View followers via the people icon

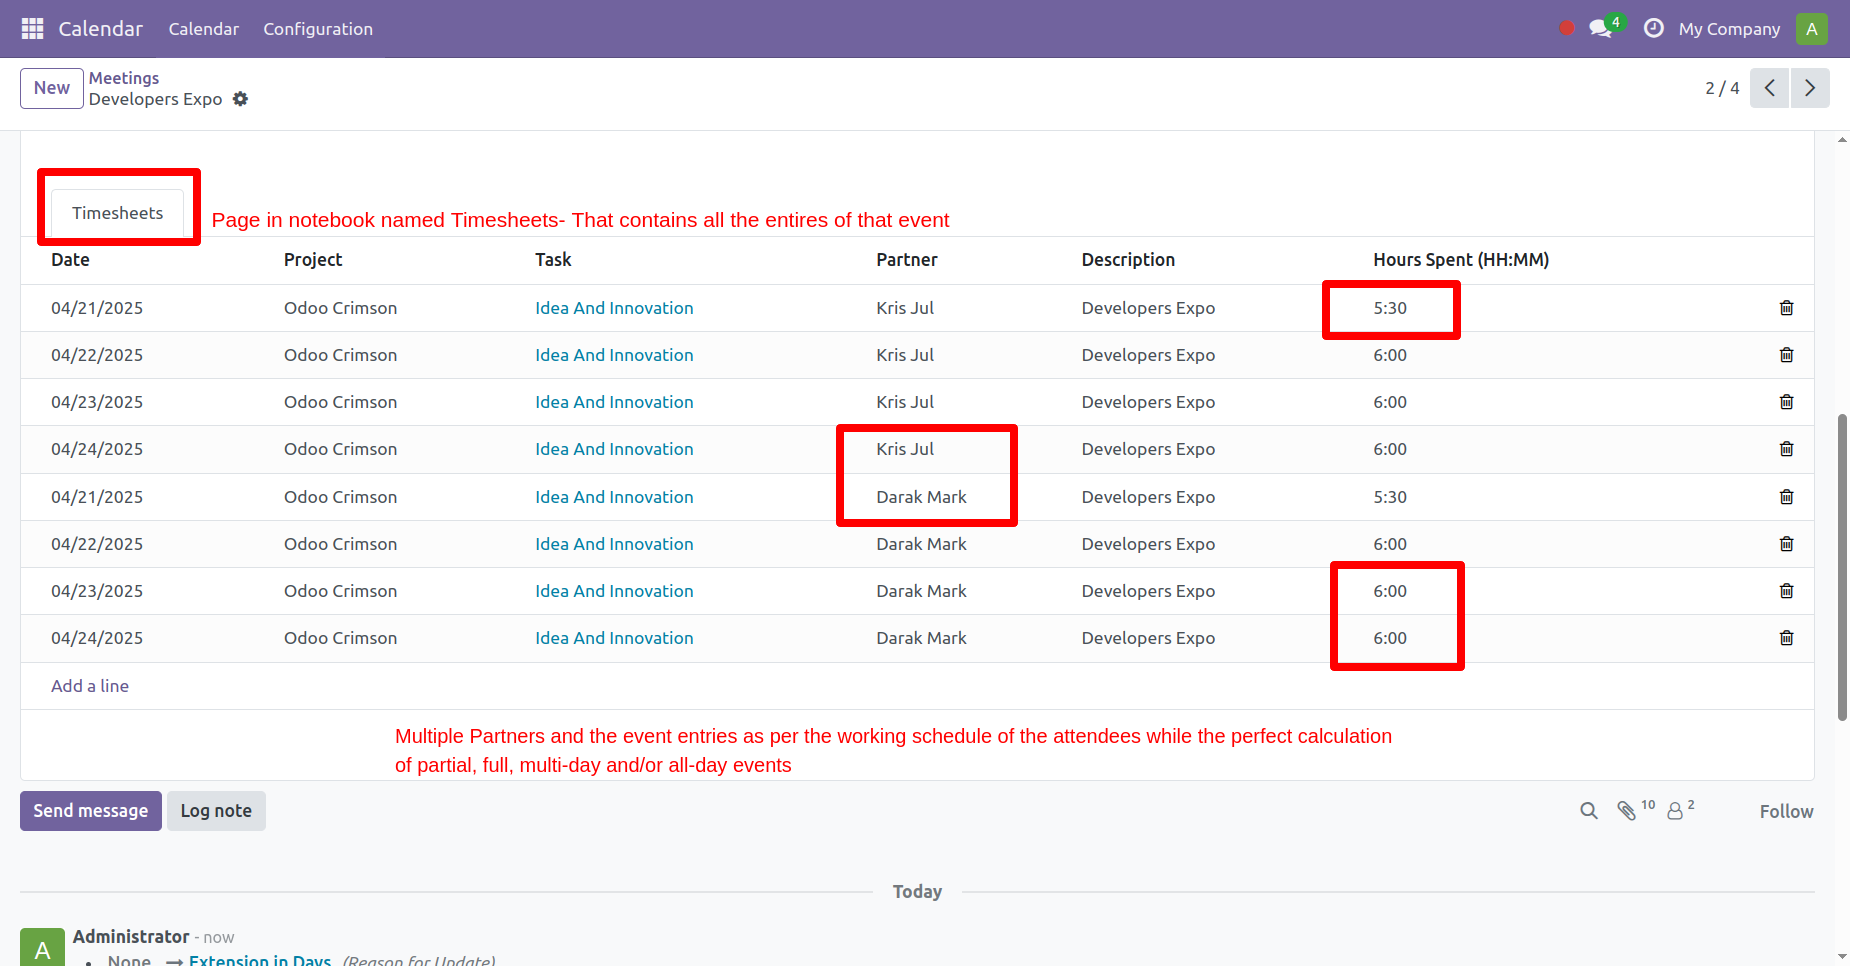[x=1675, y=811]
